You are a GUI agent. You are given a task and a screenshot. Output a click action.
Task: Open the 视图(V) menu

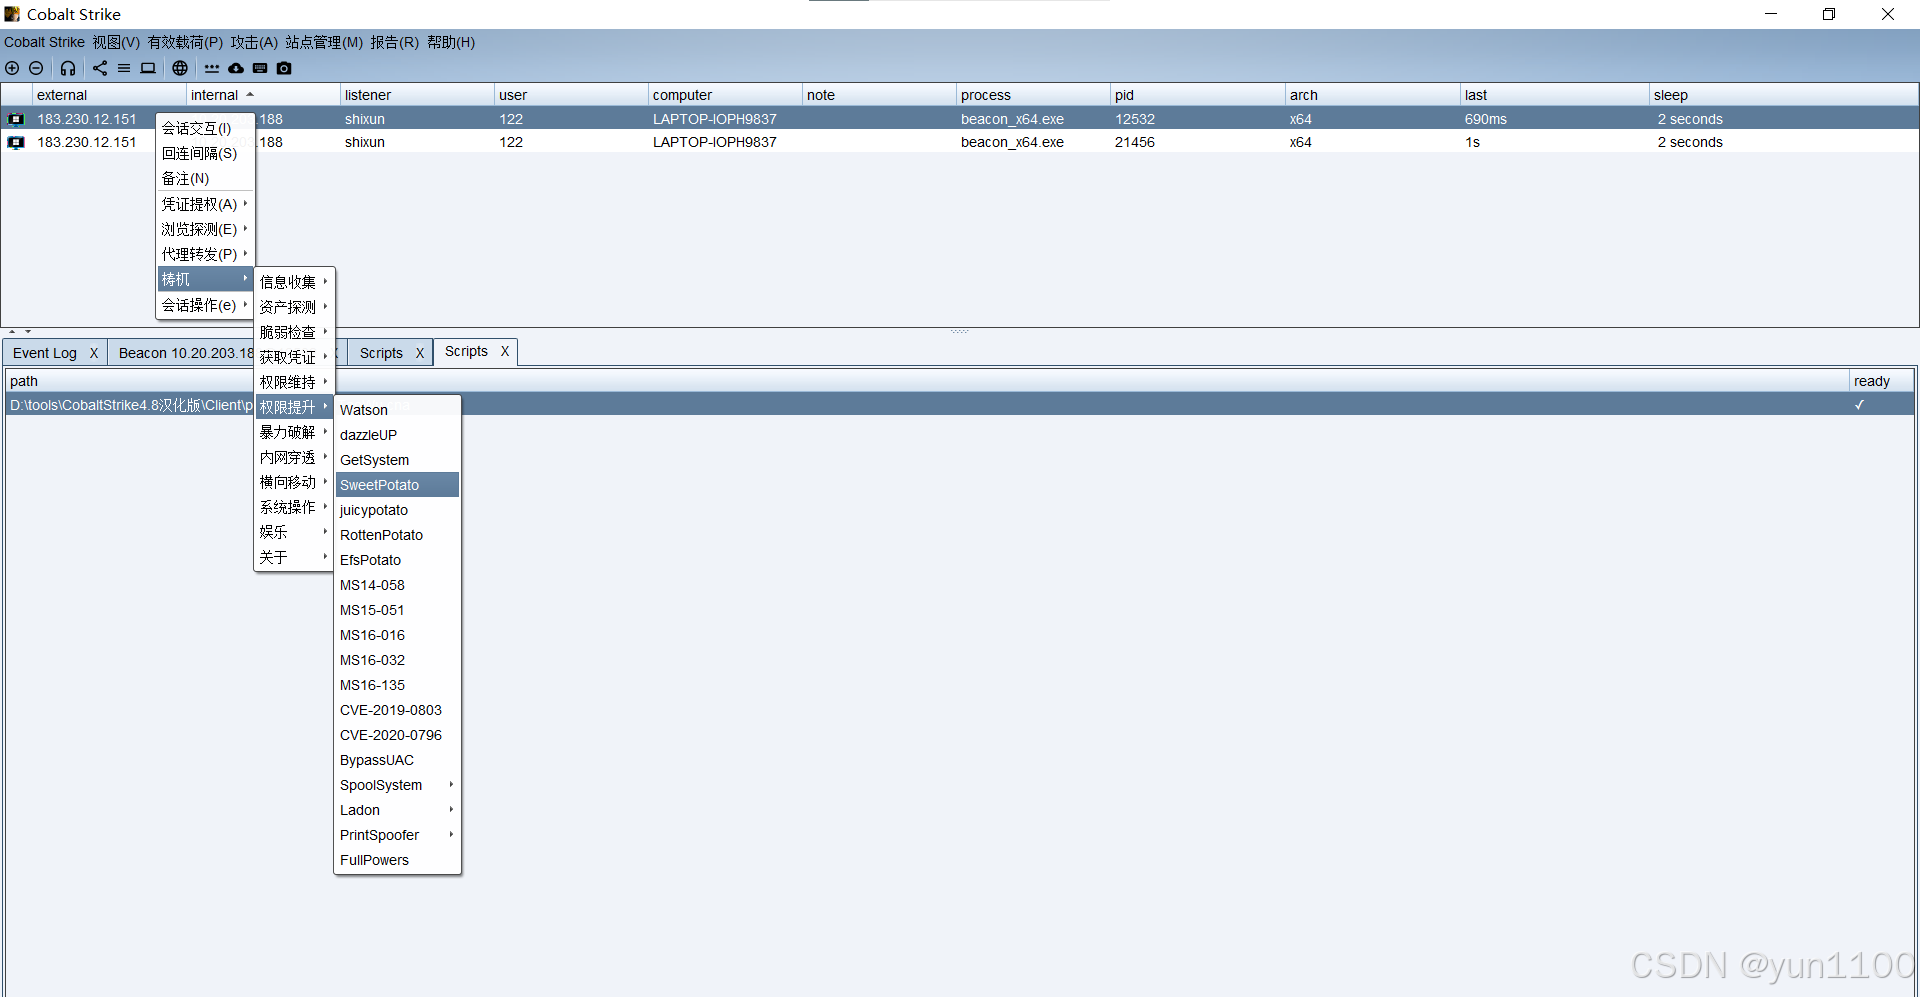coord(116,42)
